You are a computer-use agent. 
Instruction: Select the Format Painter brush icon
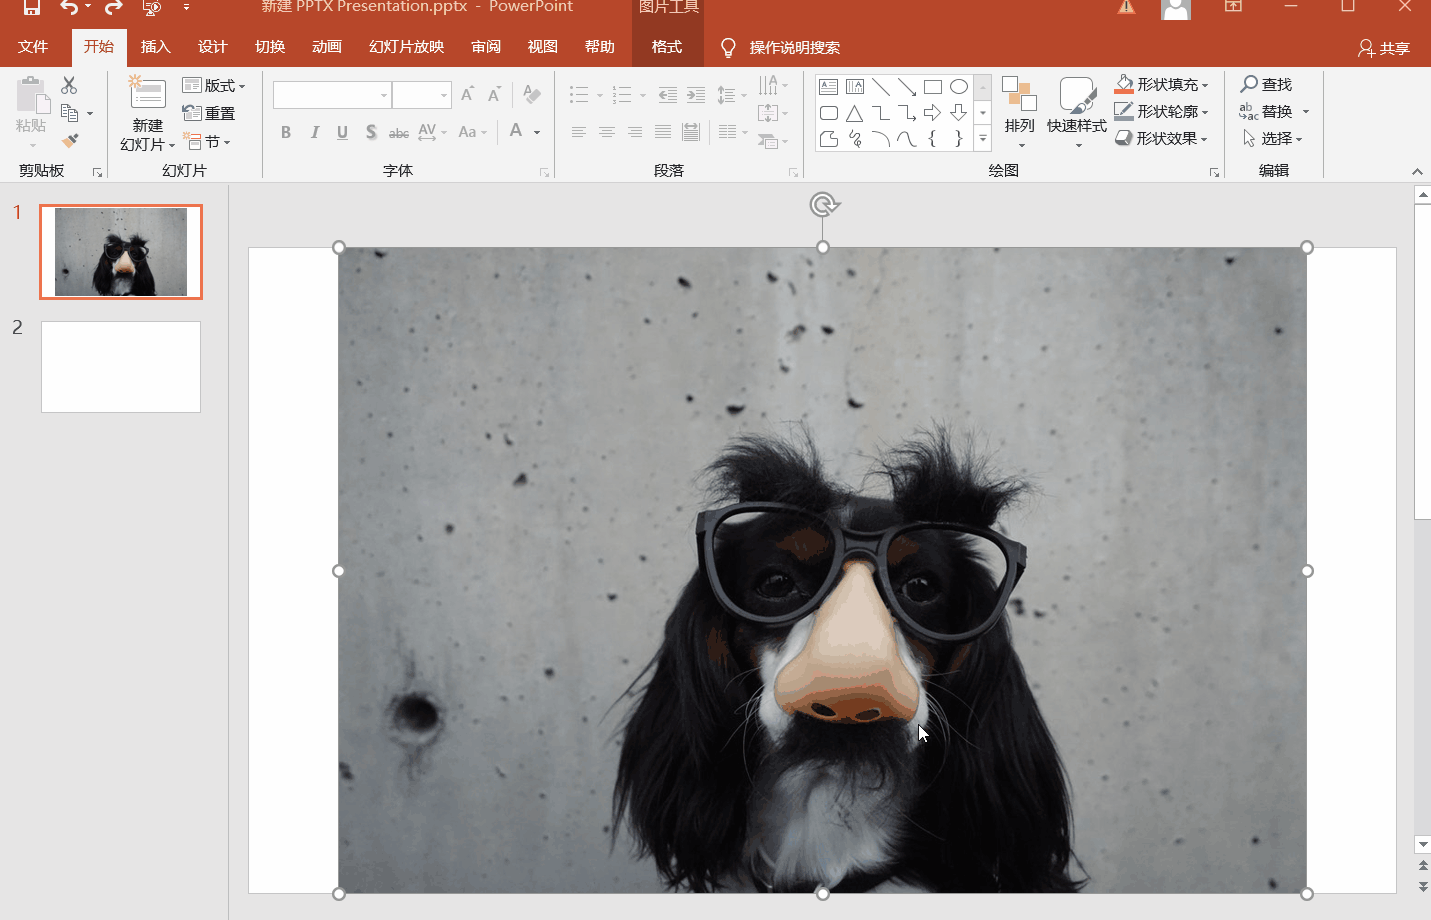(70, 141)
